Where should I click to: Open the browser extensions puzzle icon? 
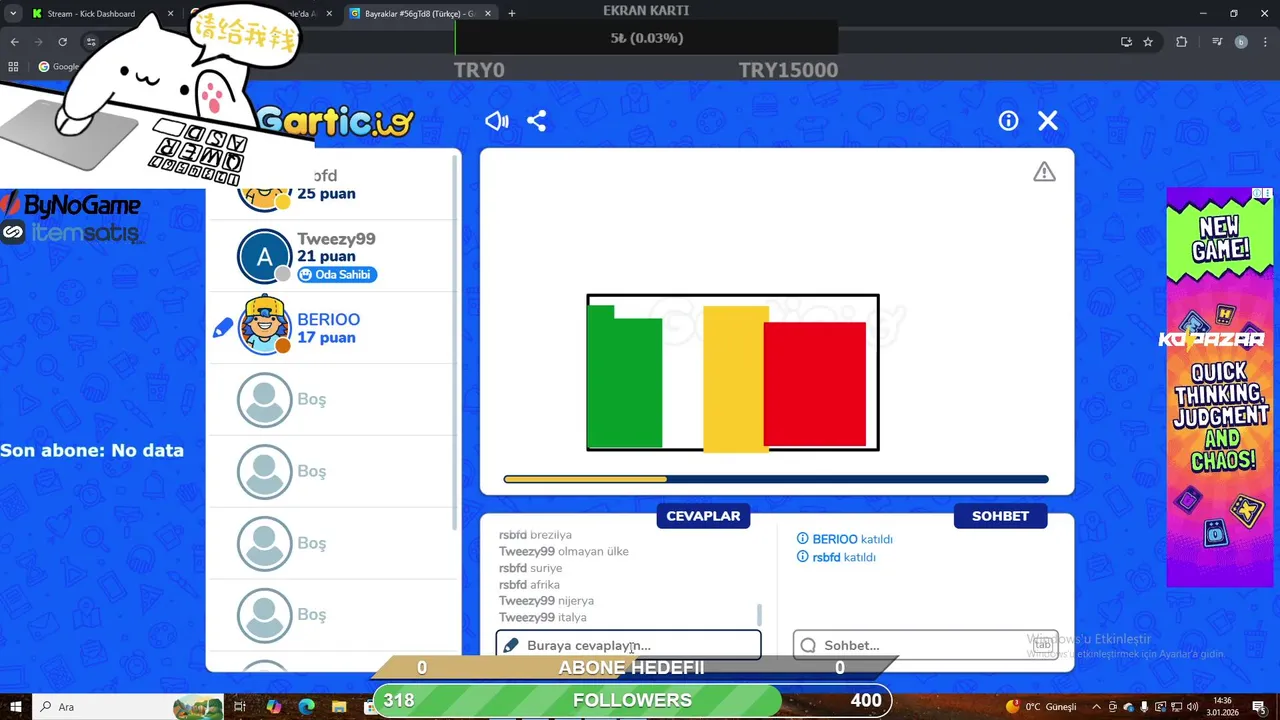tap(1182, 42)
